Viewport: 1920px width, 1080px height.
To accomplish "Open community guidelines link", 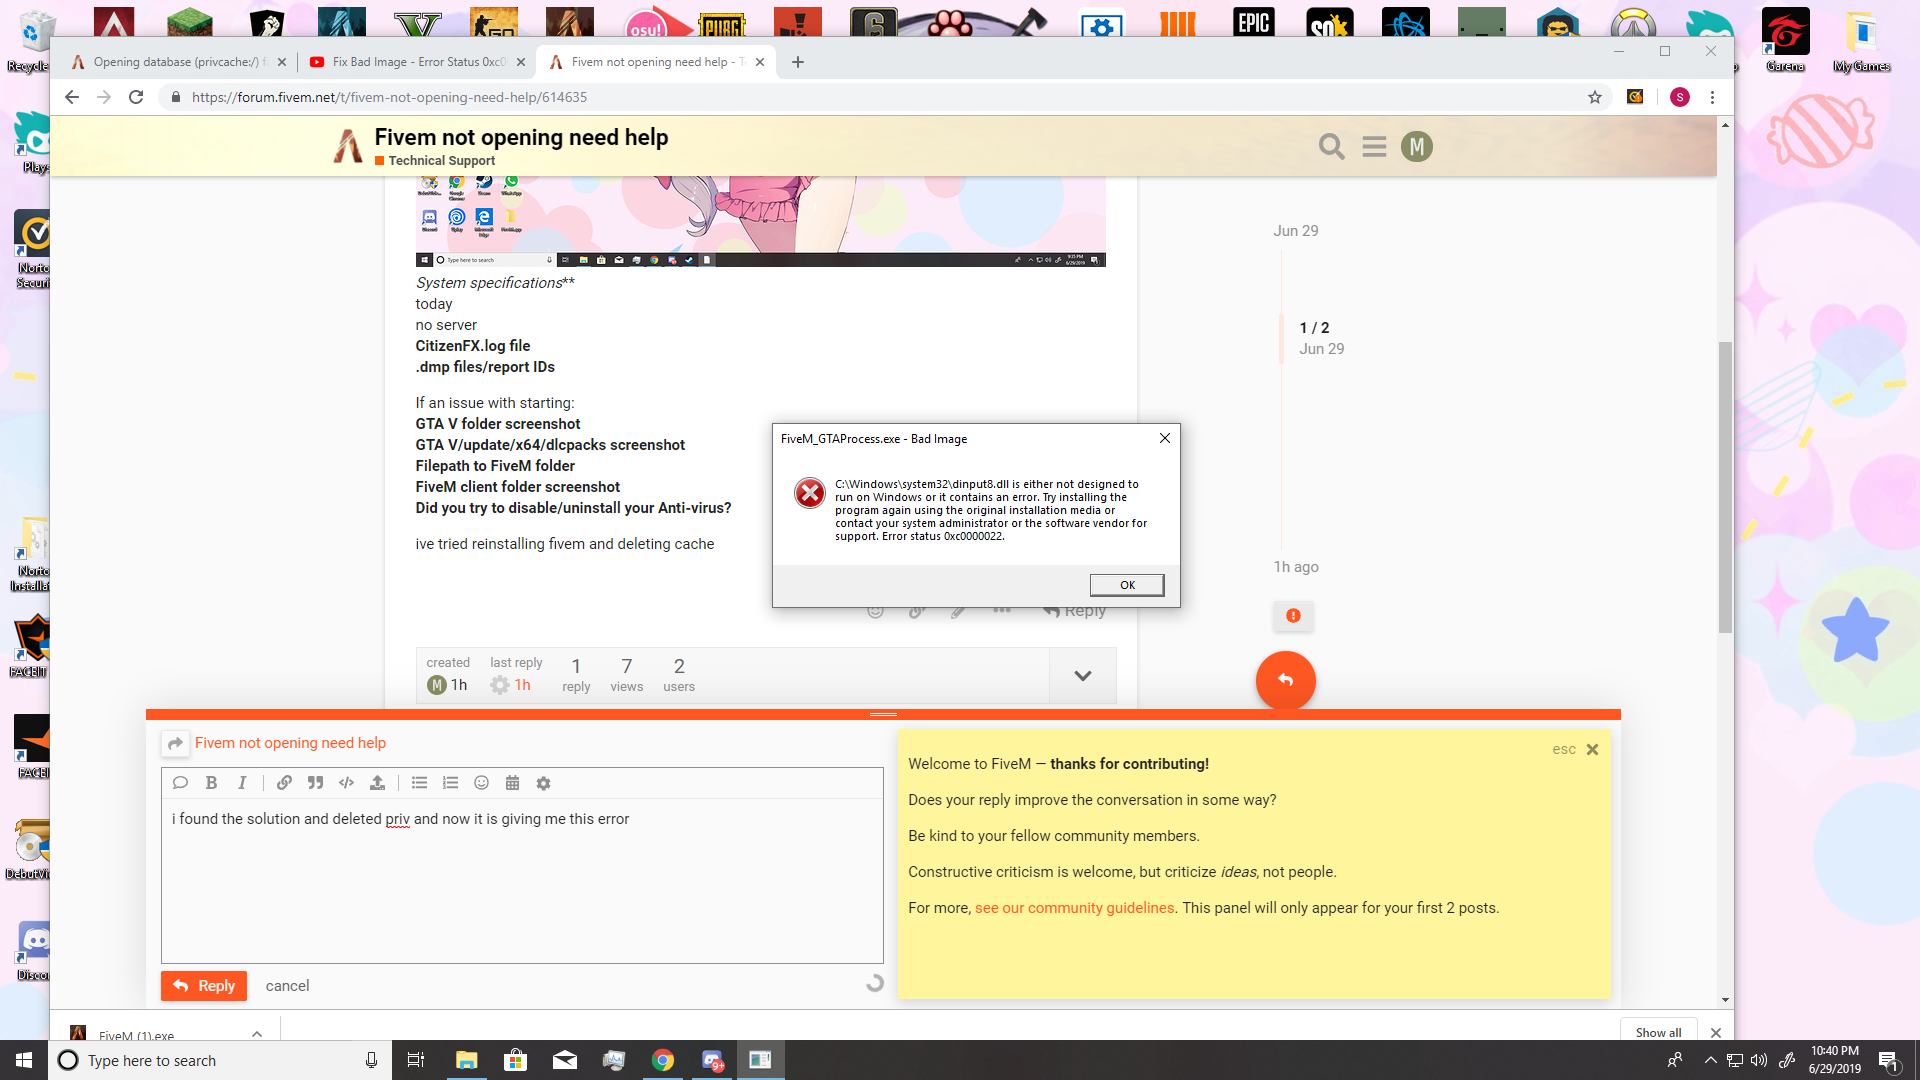I will [x=1074, y=908].
